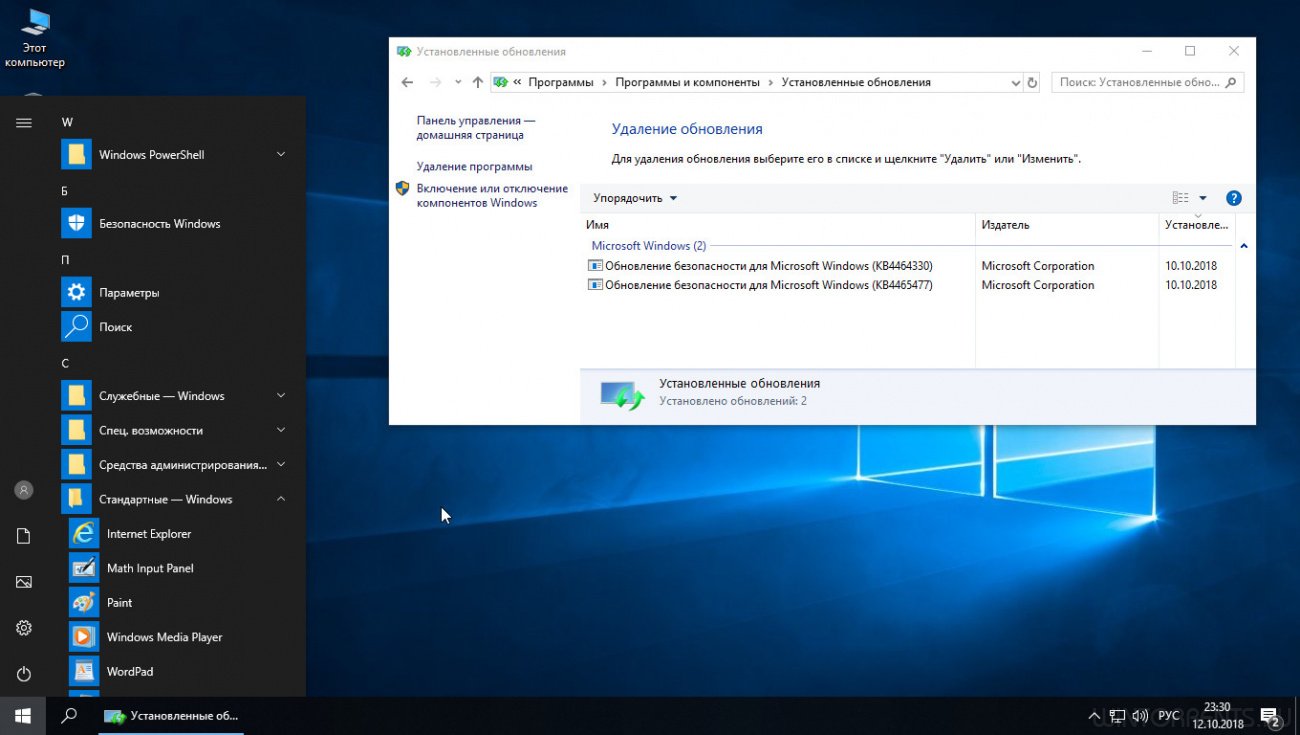Click the Power icon in Start menu
The width and height of the screenshot is (1300, 735).
[24, 674]
